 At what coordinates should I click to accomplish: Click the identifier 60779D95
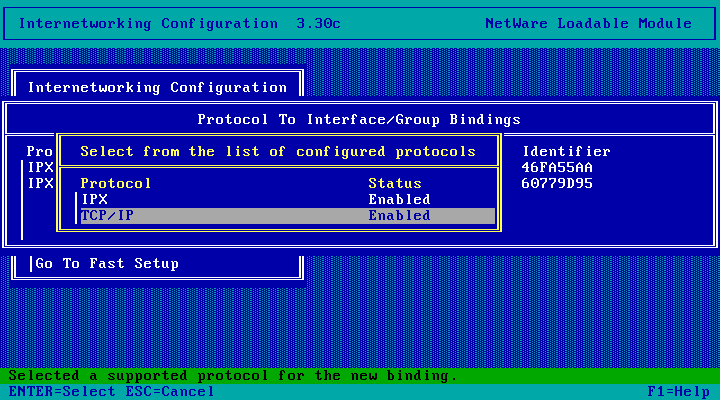tap(557, 183)
